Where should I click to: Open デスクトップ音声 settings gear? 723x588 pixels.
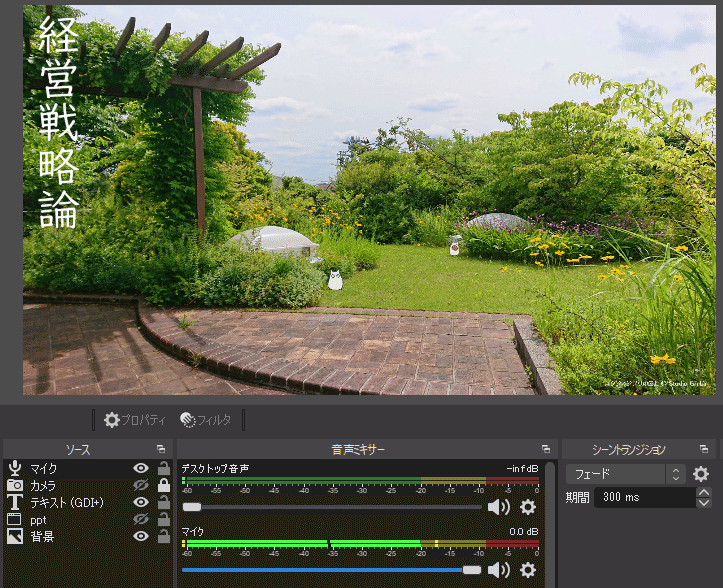[x=528, y=507]
